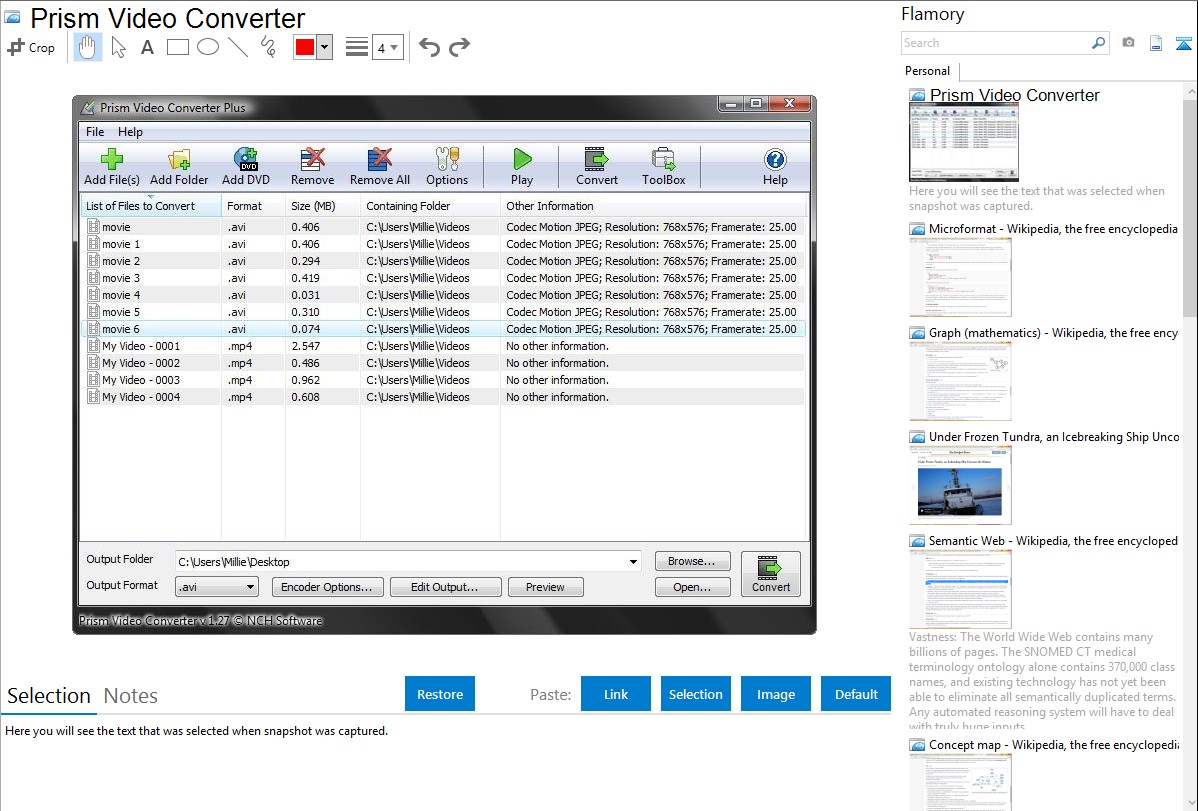Click the Preview button
1198x811 pixels.
[546, 587]
